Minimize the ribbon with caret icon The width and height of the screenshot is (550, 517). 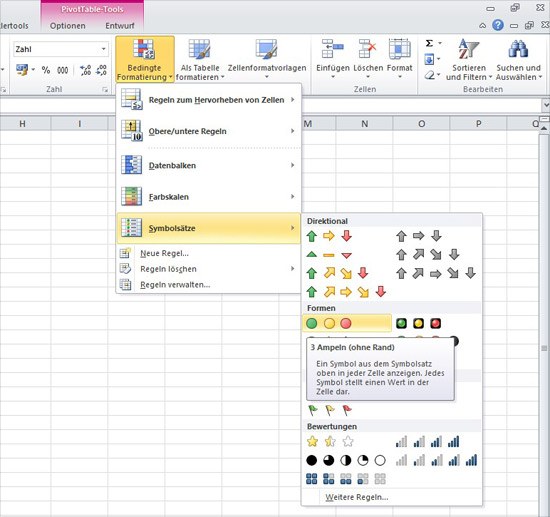coord(483,25)
